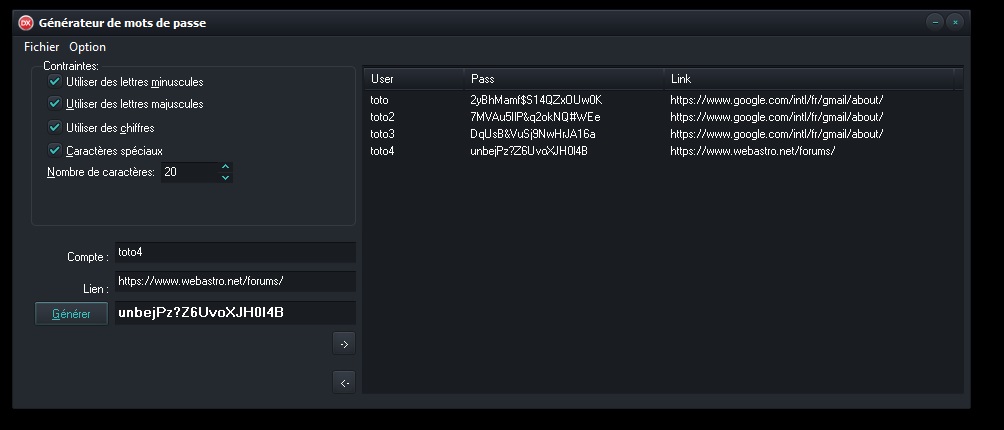Viewport: 1004px width, 430px height.
Task: Select the toto2 row in the list
Action: pos(383,117)
